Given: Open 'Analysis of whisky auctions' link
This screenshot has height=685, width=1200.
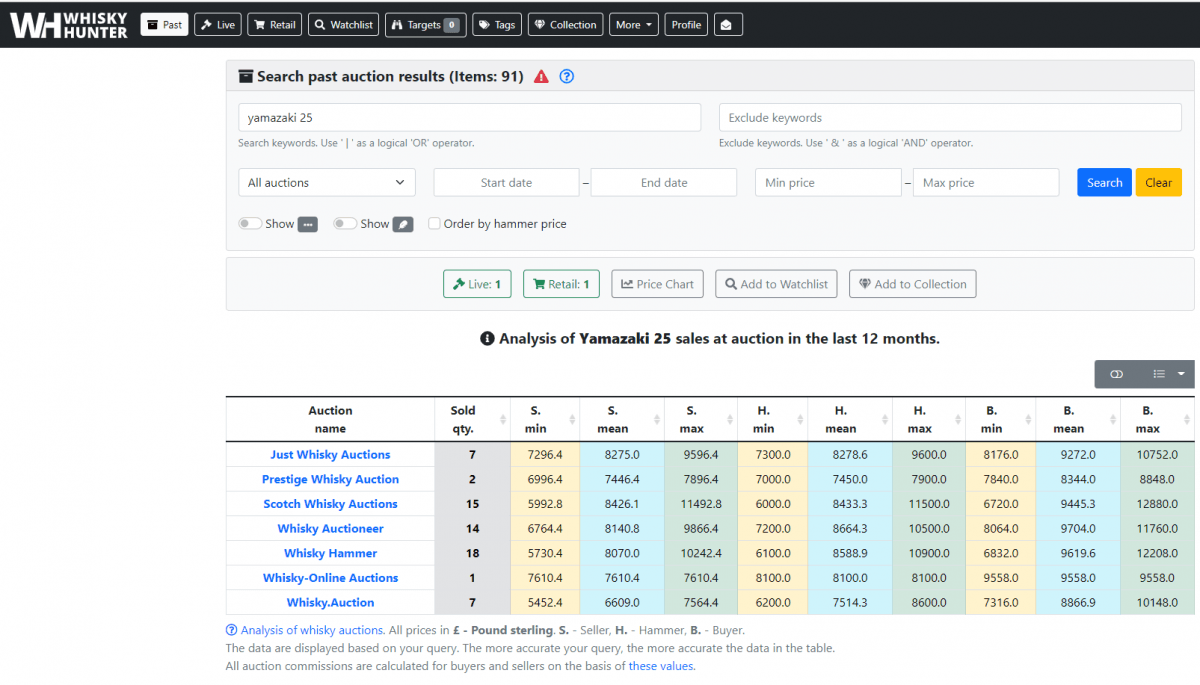Looking at the screenshot, I should tap(312, 630).
